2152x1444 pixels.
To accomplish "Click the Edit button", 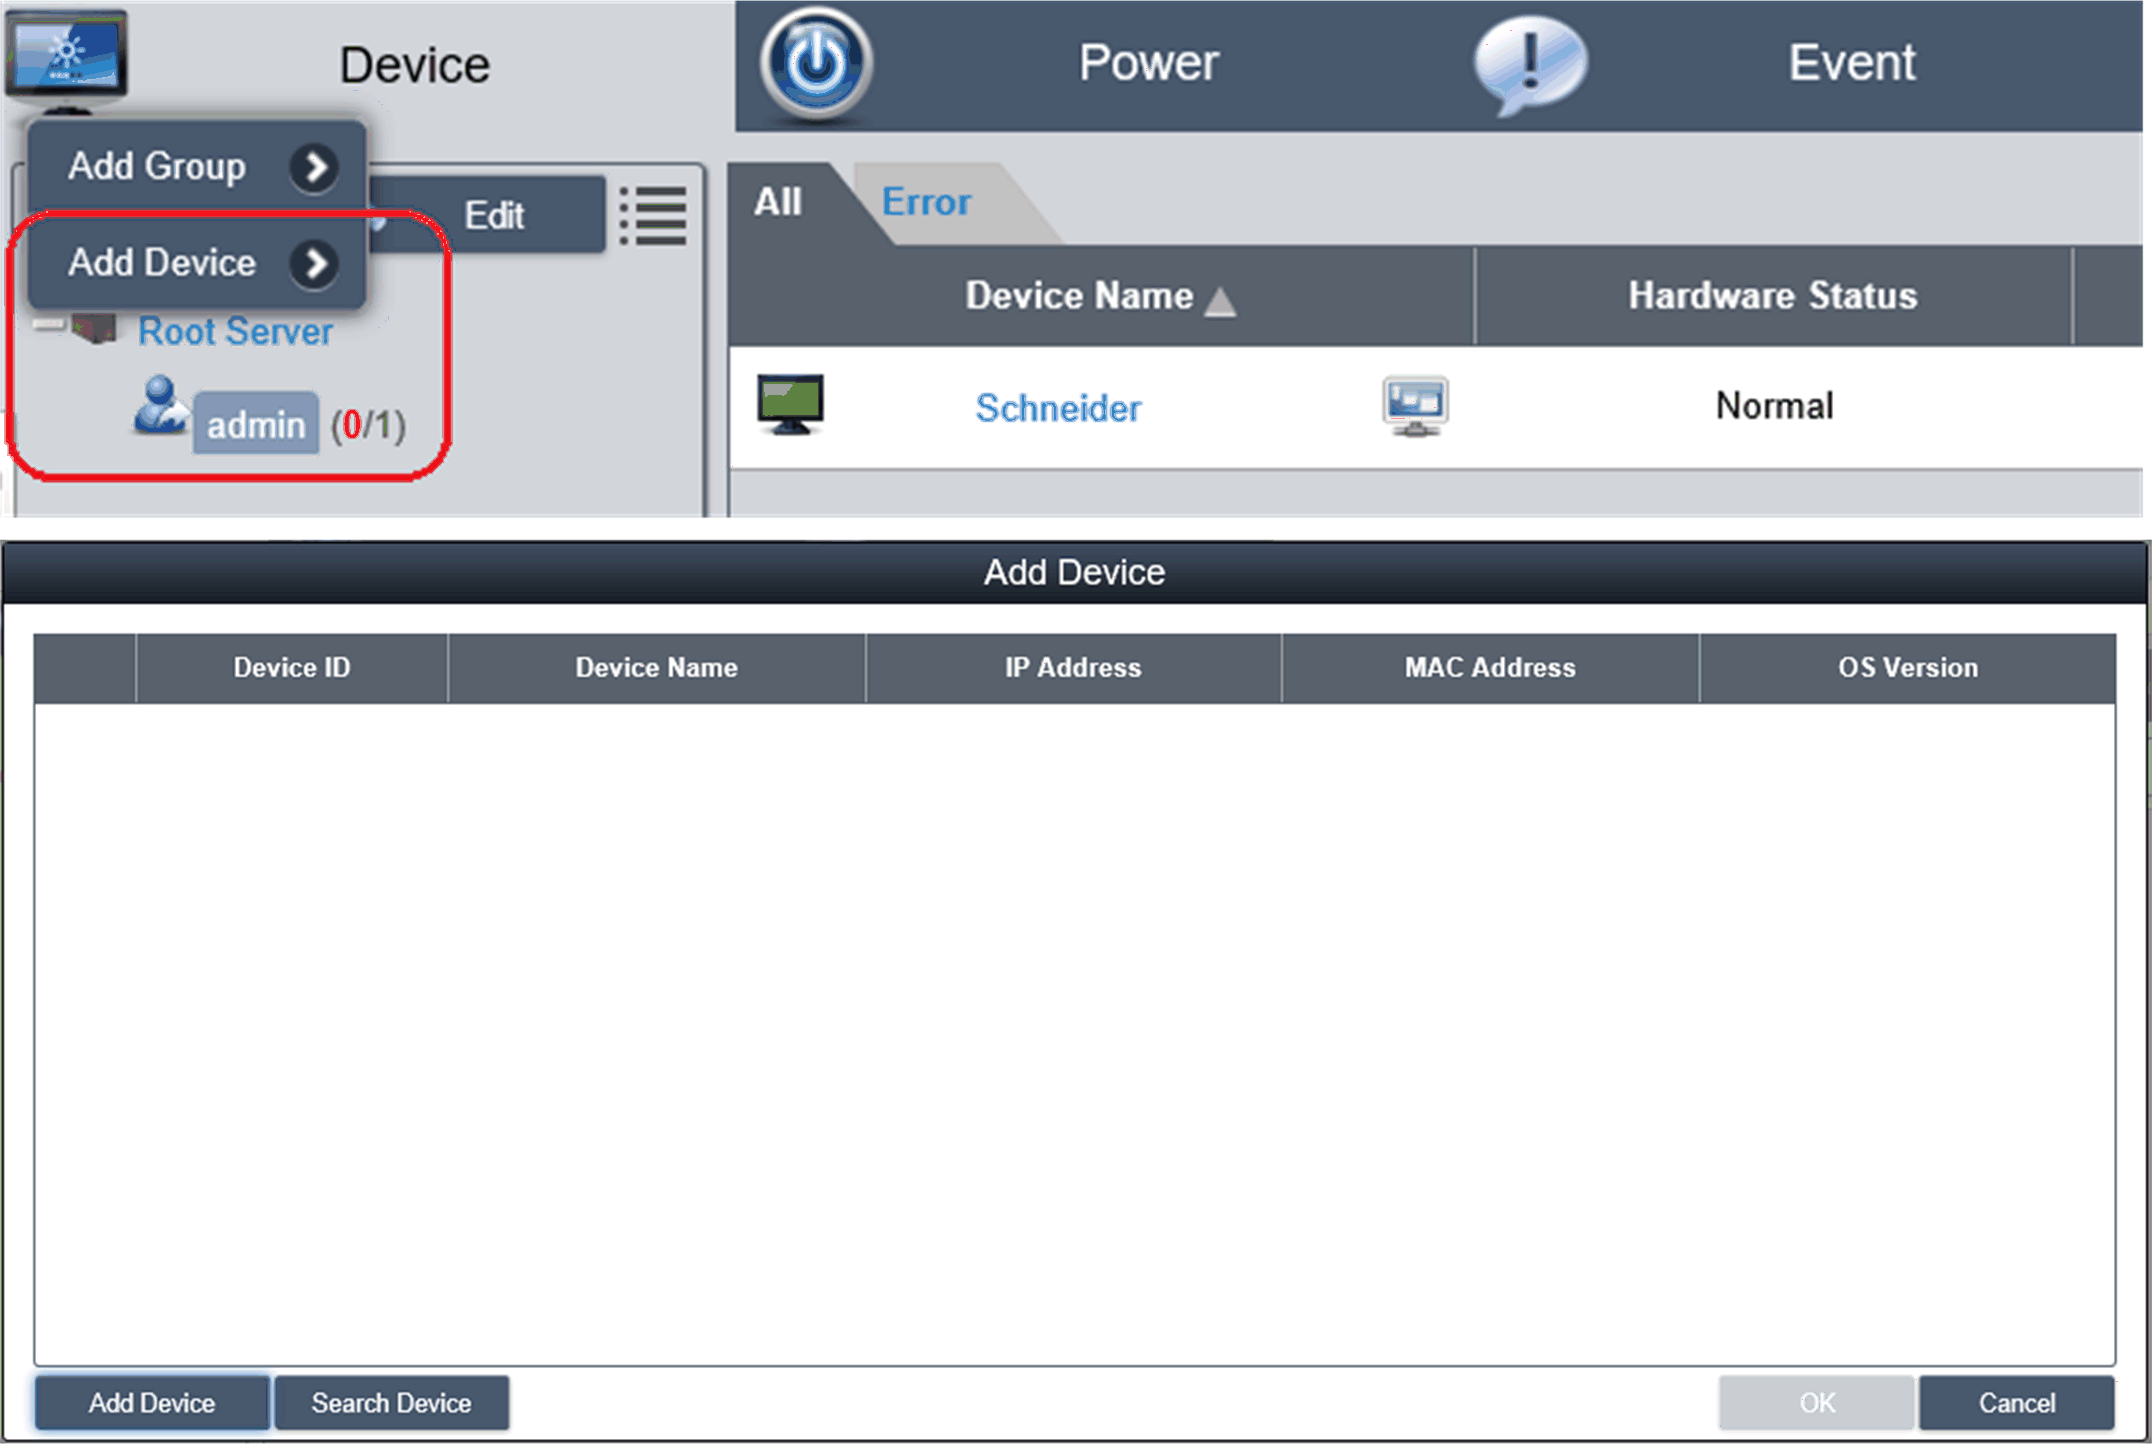I will tap(494, 215).
